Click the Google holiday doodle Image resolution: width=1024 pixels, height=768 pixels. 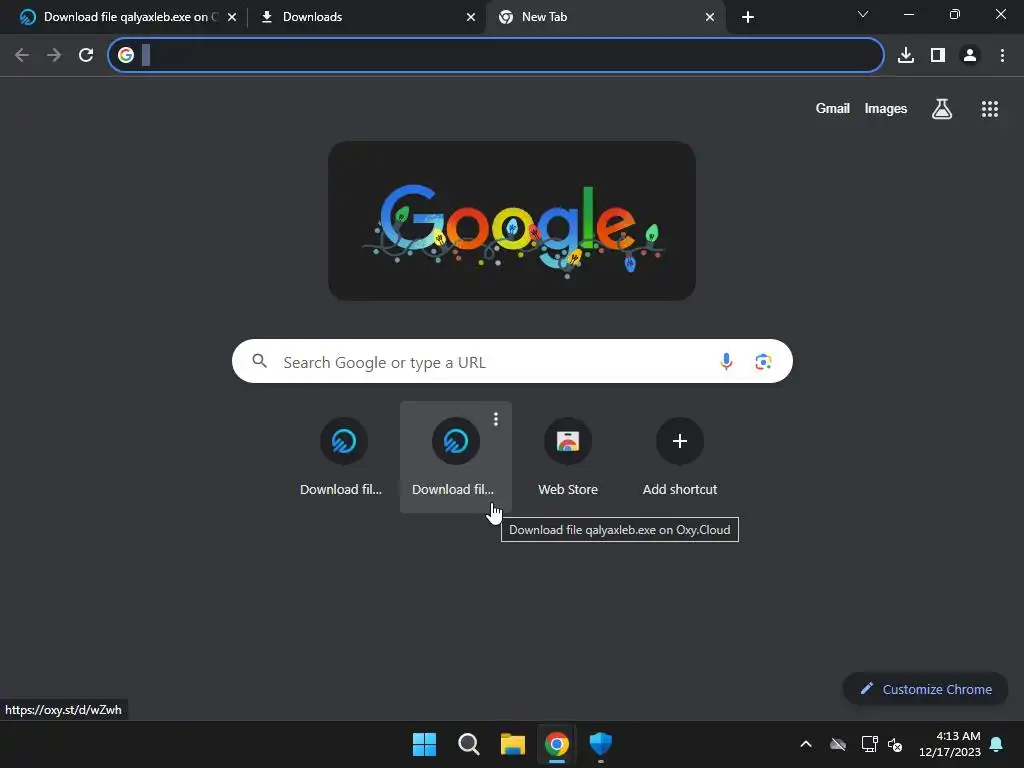coord(512,221)
